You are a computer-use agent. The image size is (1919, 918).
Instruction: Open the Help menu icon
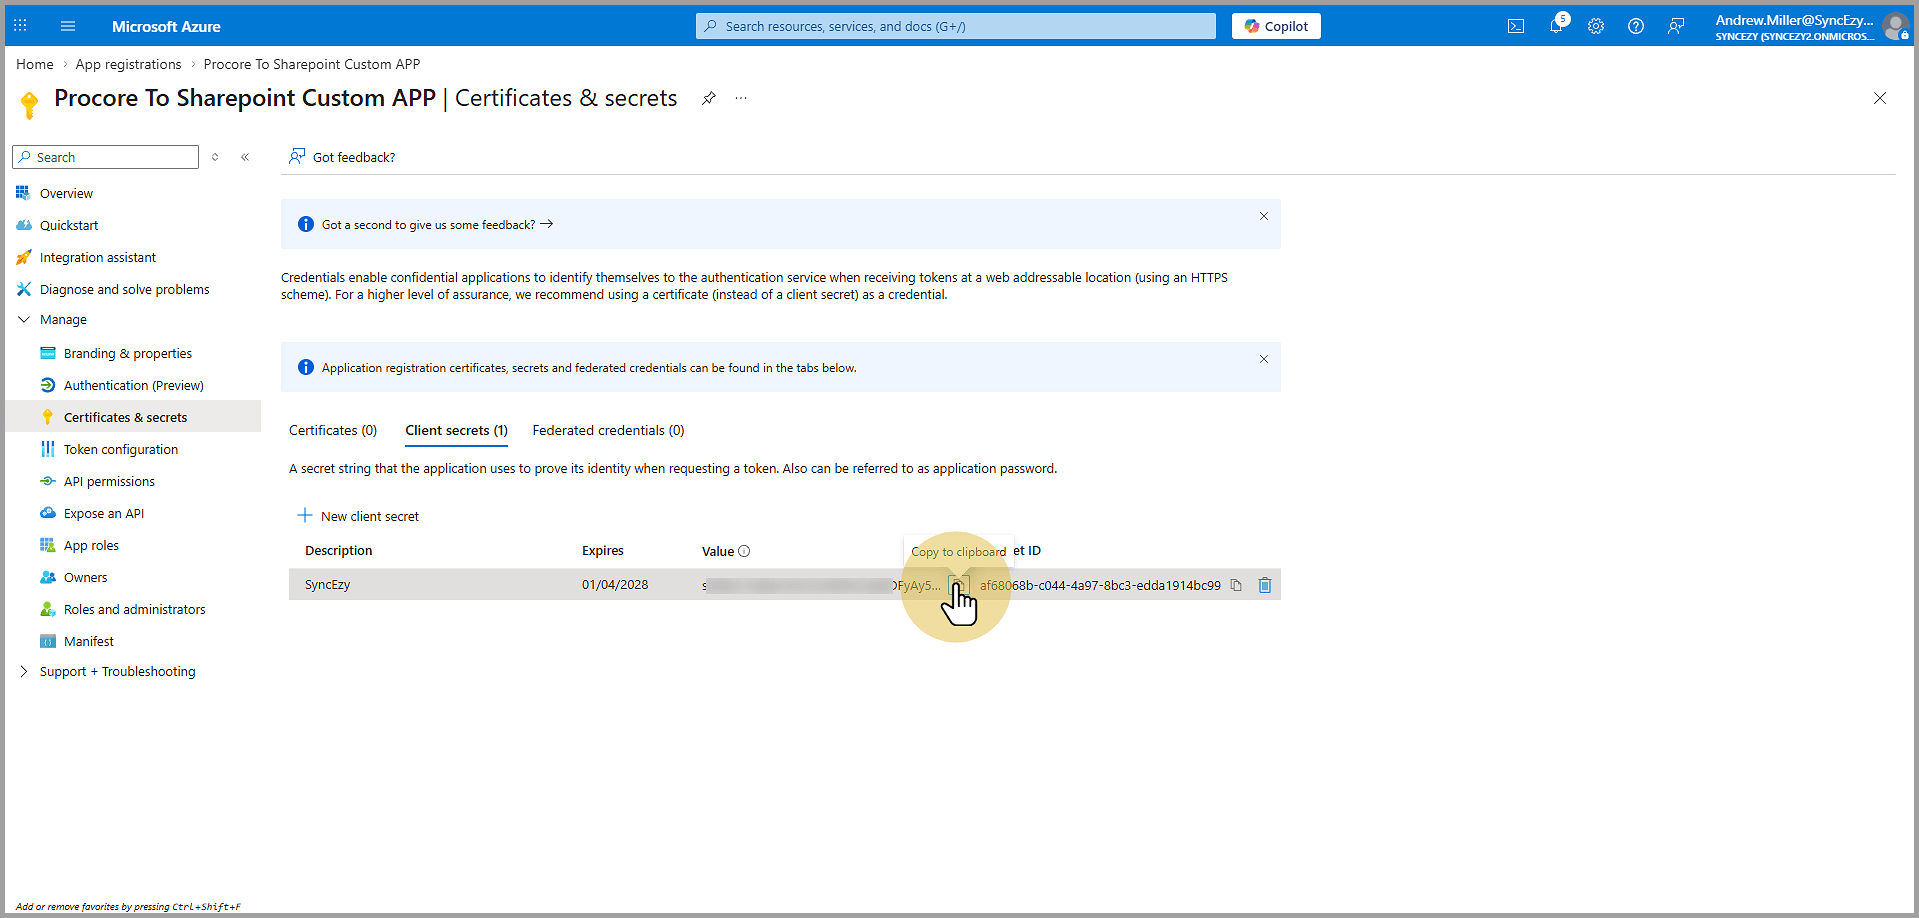point(1636,26)
